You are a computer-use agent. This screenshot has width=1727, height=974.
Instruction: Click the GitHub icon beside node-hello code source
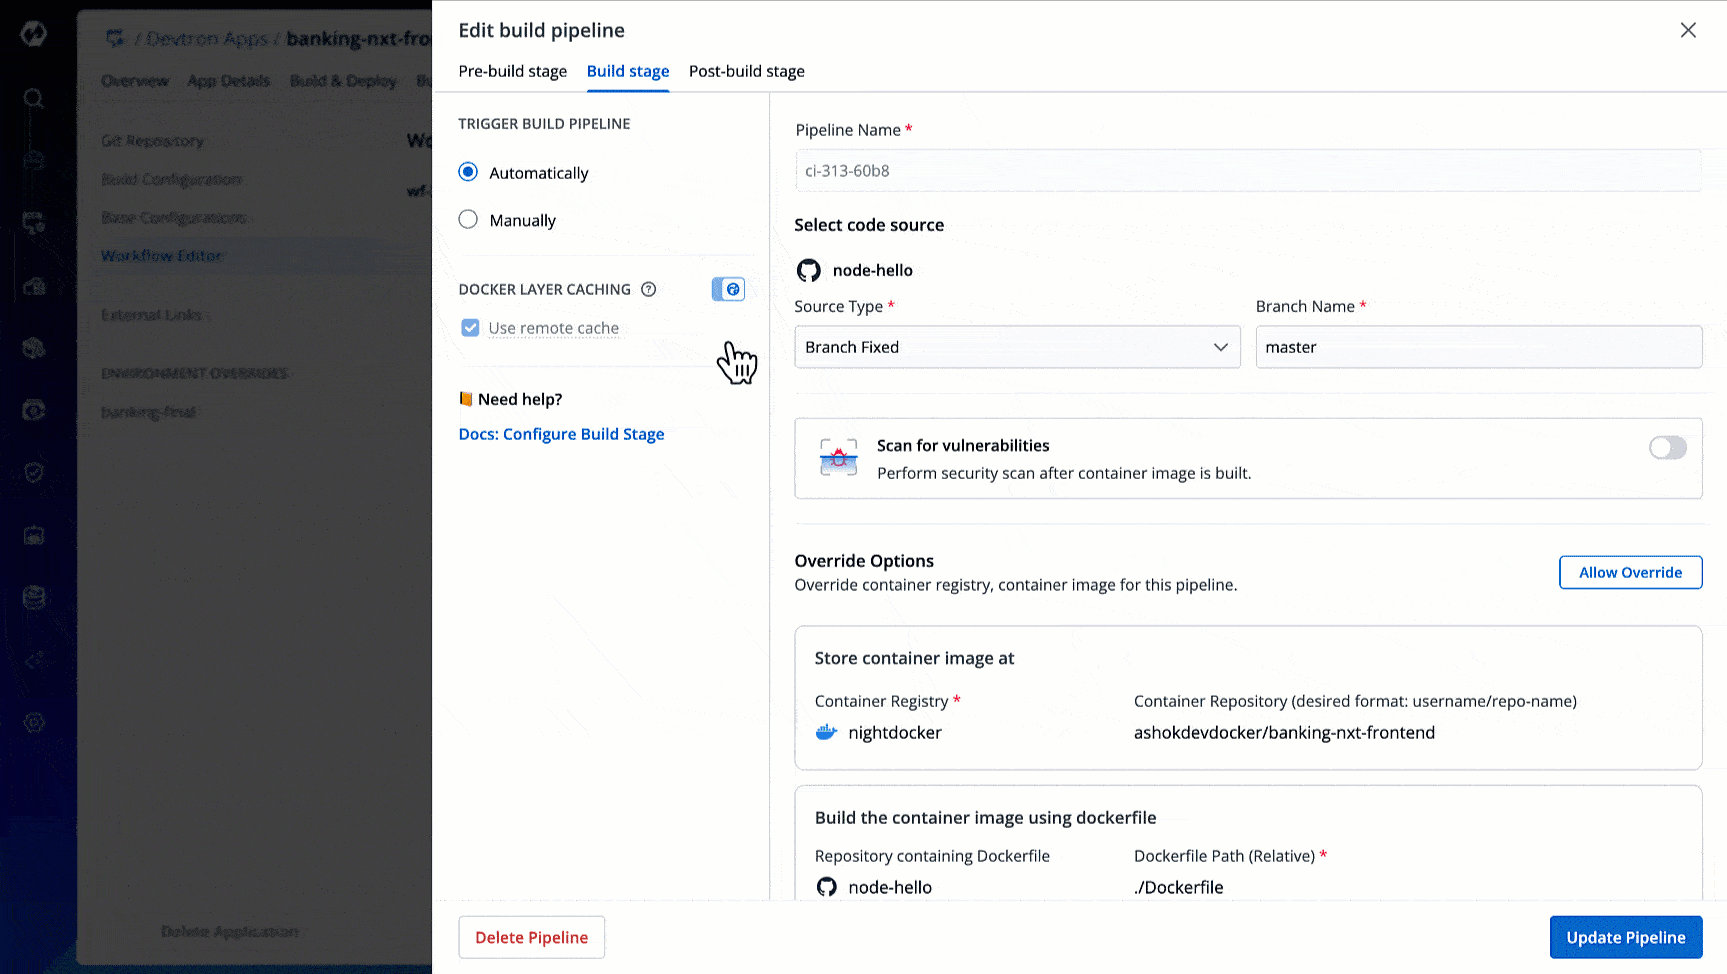[x=808, y=270]
